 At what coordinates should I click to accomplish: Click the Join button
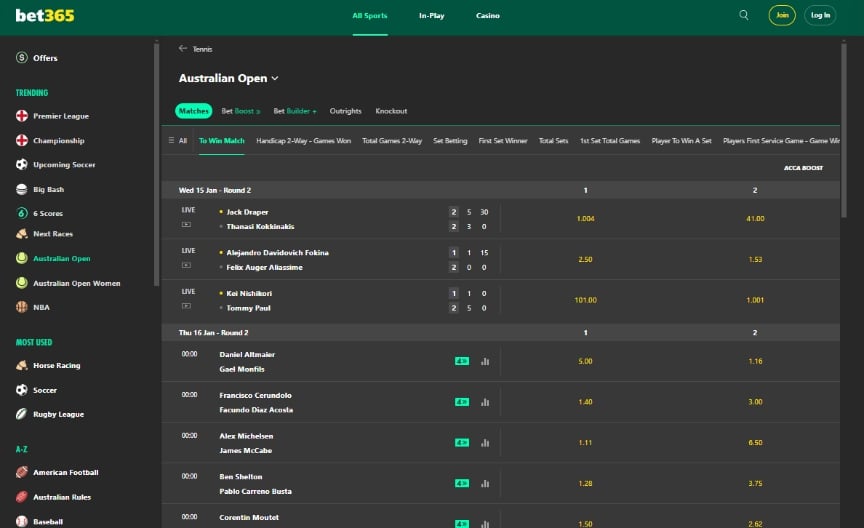pos(782,15)
